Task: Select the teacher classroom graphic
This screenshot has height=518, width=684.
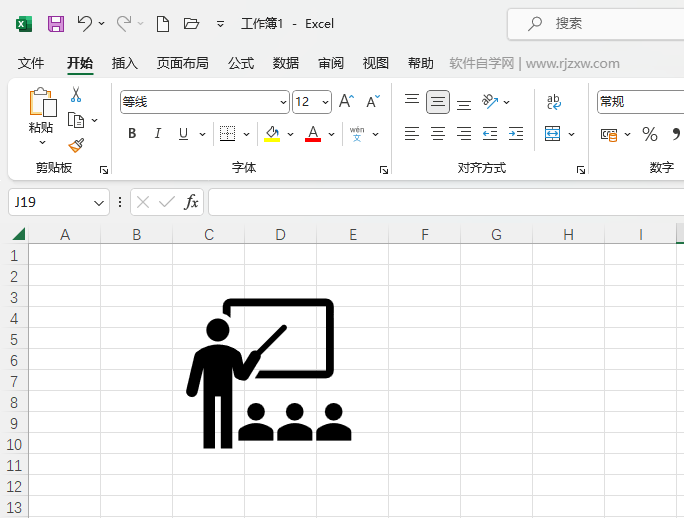Action: (x=269, y=374)
